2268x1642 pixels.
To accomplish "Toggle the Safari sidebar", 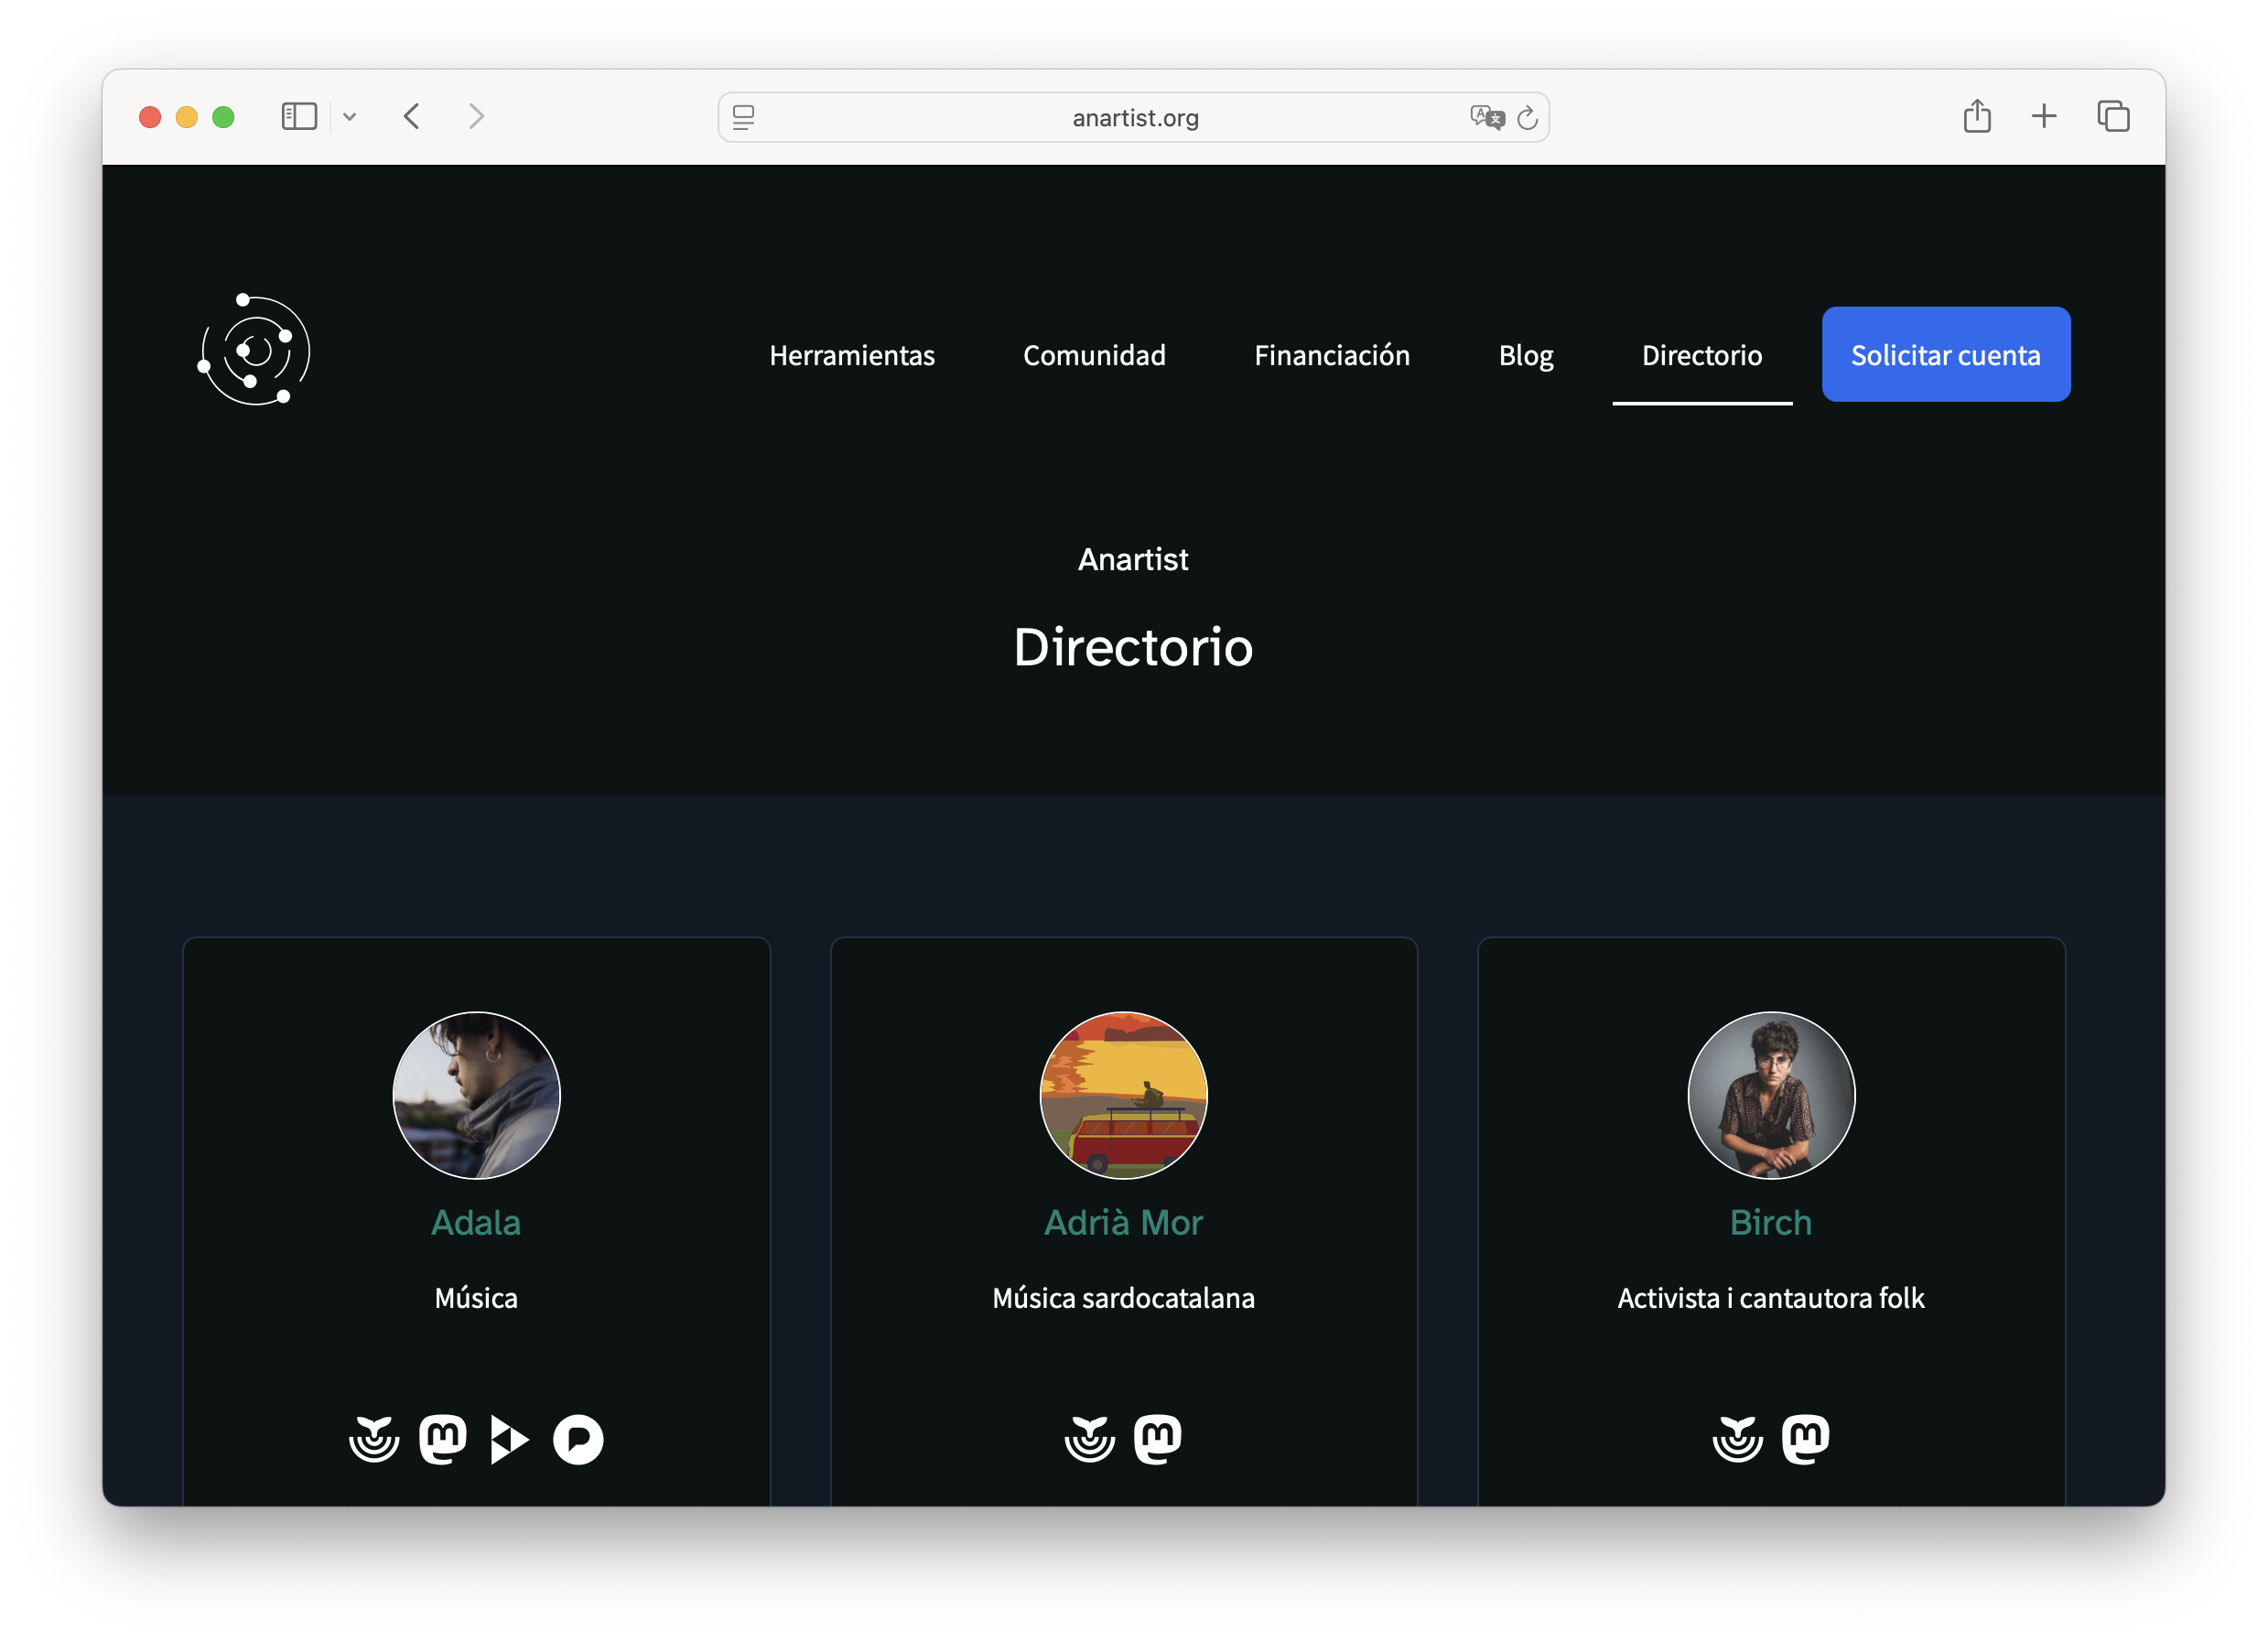I will click(299, 117).
